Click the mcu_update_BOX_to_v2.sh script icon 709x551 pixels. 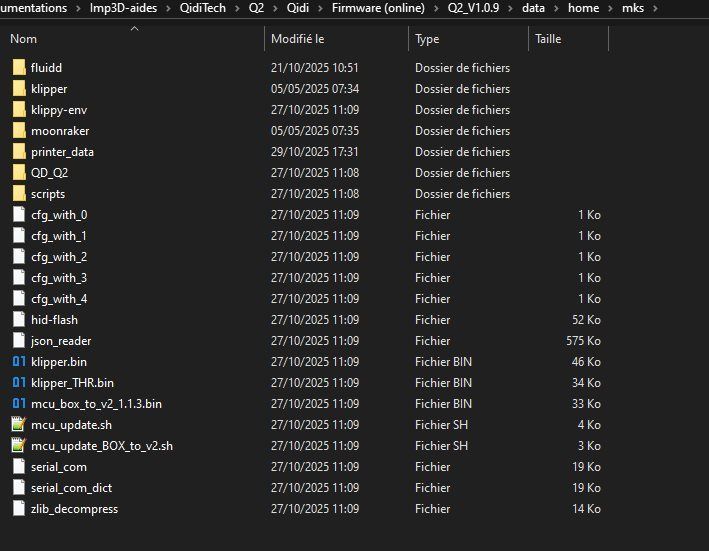pyautogui.click(x=19, y=446)
